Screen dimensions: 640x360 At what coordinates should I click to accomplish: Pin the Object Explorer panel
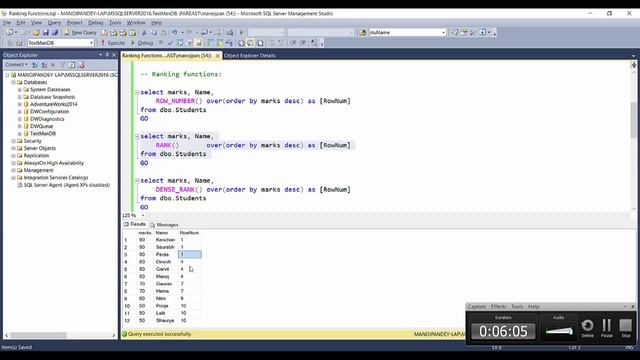point(107,55)
